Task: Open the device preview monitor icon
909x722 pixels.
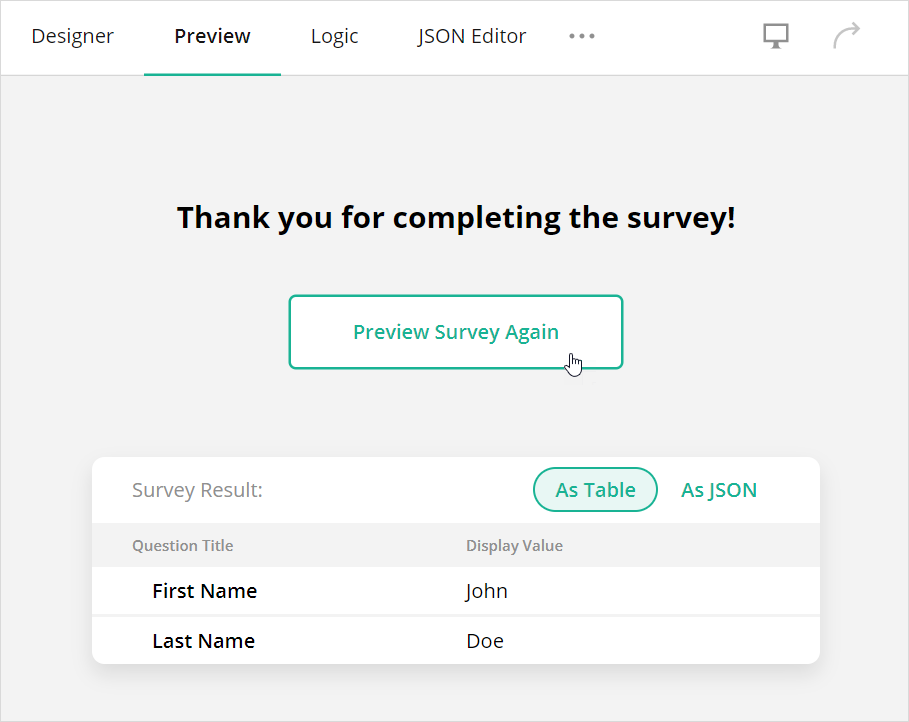Action: [776, 35]
